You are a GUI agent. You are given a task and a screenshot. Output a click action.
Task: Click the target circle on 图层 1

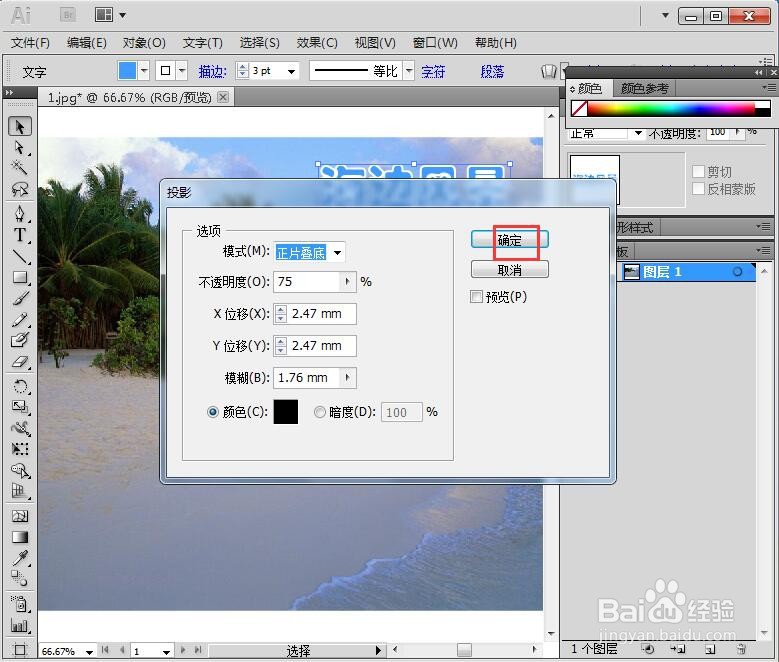(738, 271)
